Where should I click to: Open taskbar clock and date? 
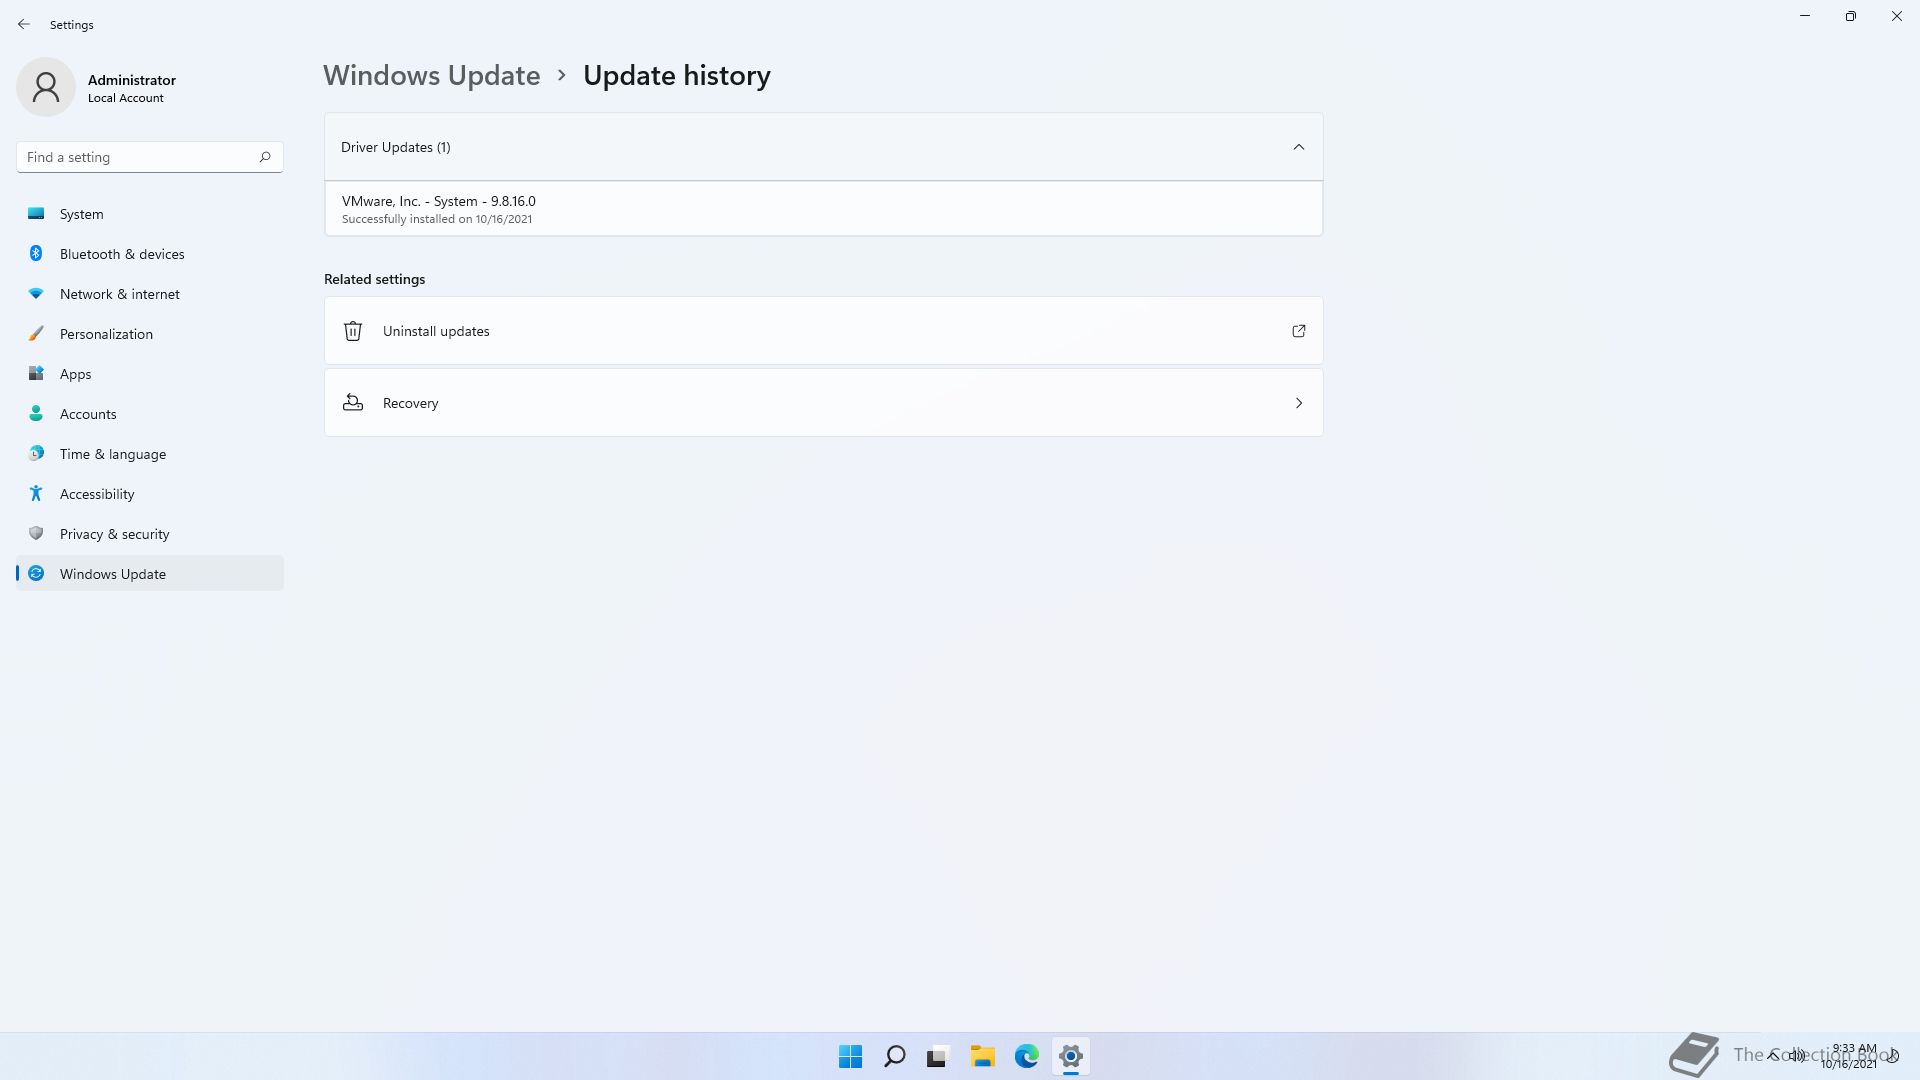(1850, 1056)
